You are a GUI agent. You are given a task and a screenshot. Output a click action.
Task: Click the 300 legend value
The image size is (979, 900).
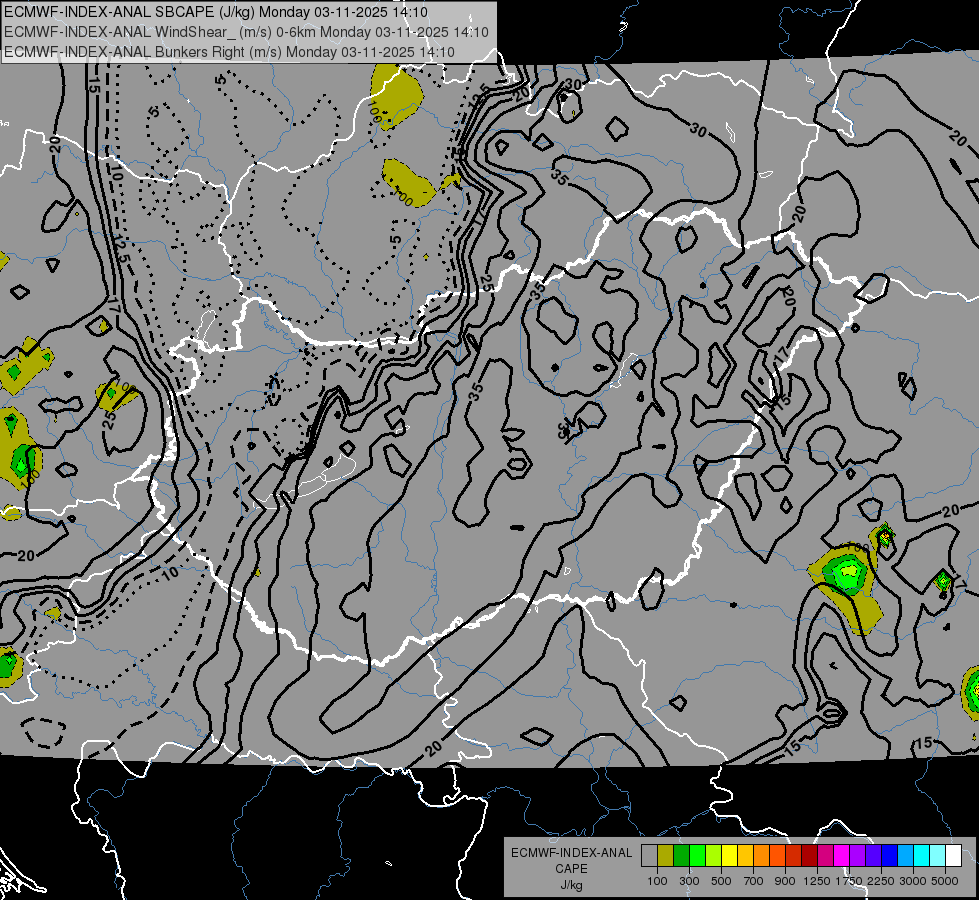point(689,881)
